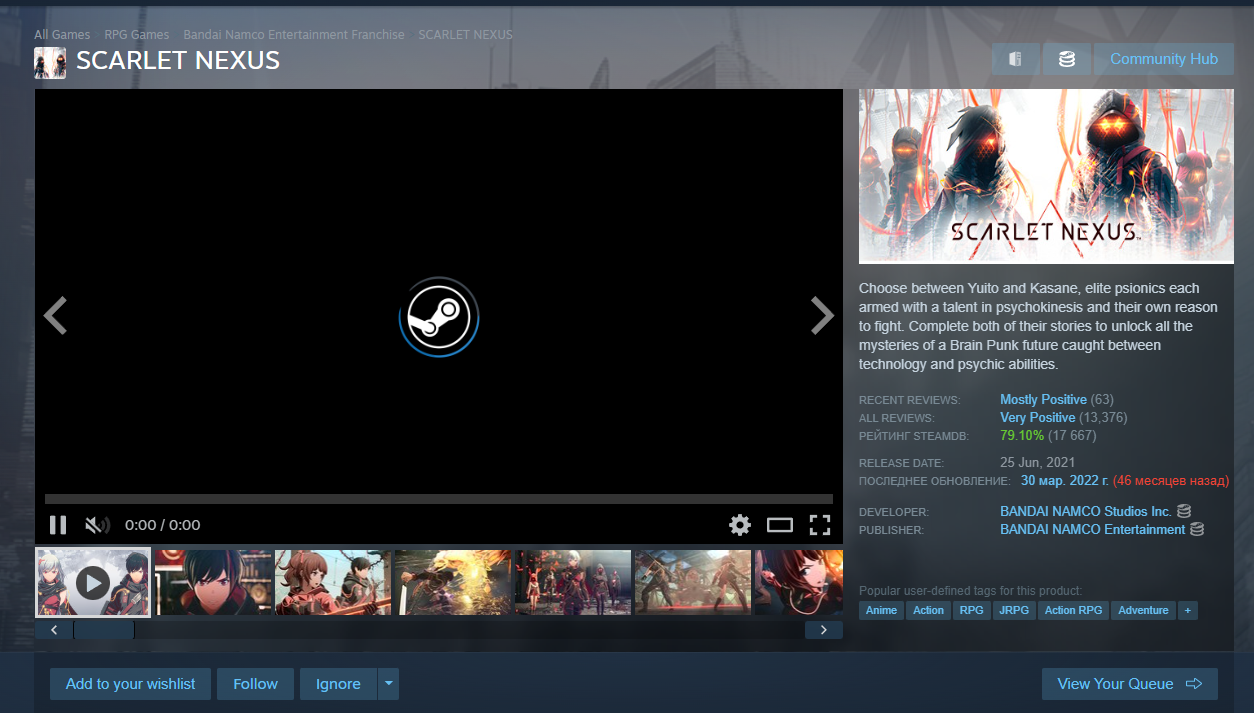Follow the game
The width and height of the screenshot is (1254, 713).
point(255,684)
